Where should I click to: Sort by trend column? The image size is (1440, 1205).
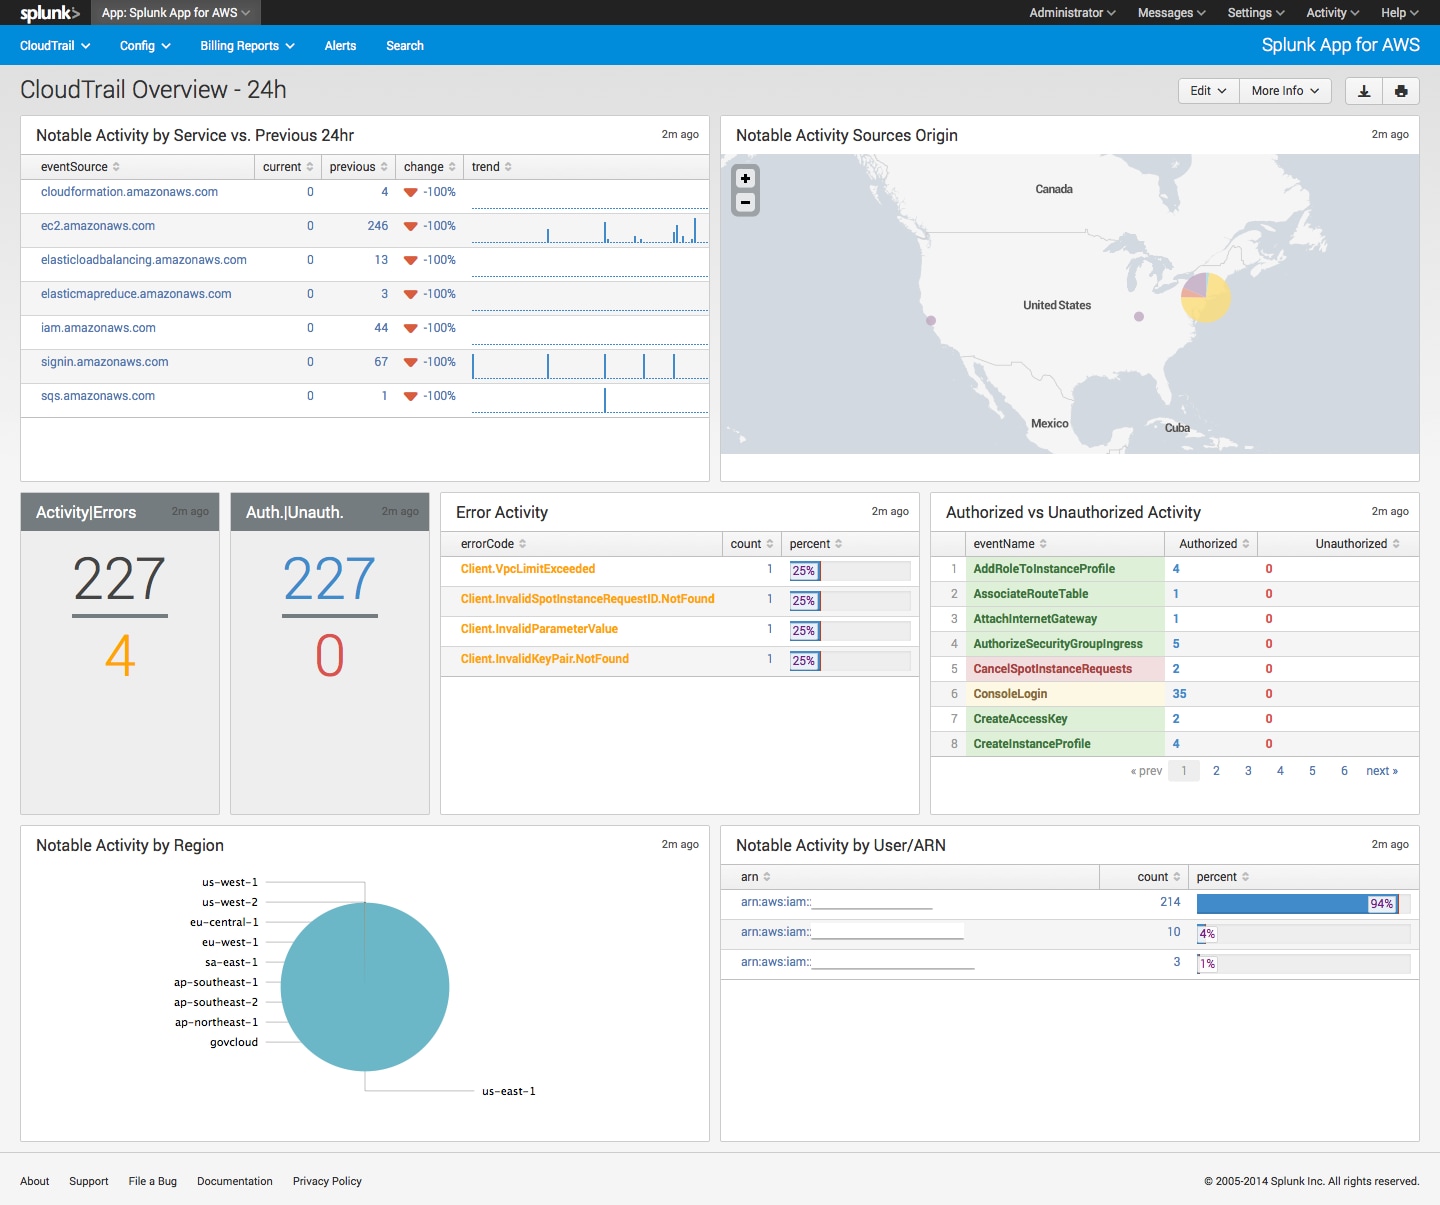[x=491, y=167]
